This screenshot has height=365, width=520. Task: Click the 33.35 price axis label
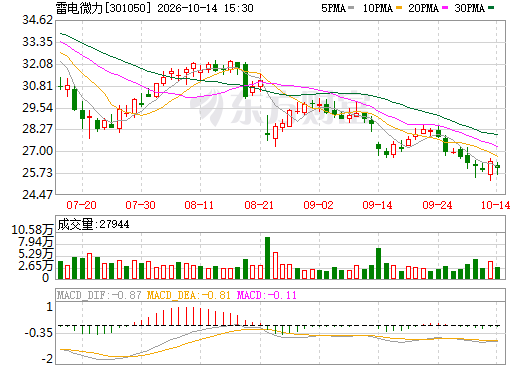tap(37, 42)
